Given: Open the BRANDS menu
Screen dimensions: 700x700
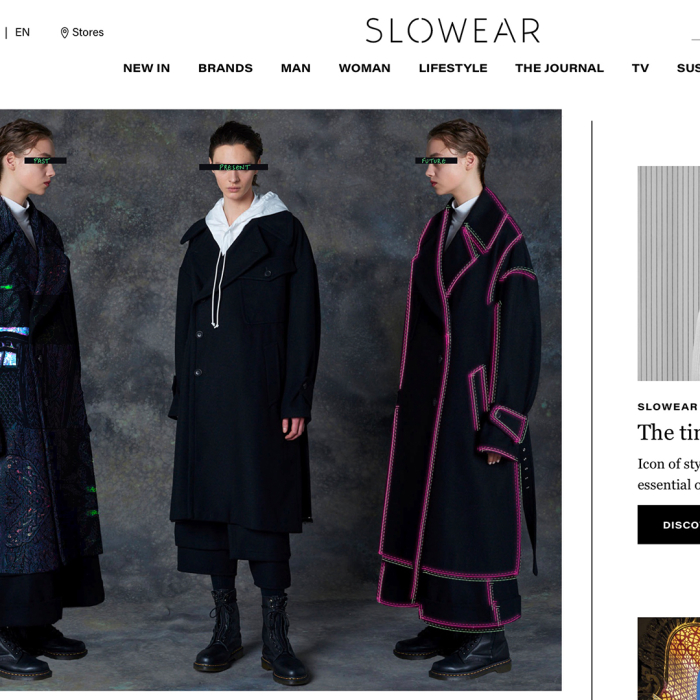Looking at the screenshot, I should tap(225, 68).
